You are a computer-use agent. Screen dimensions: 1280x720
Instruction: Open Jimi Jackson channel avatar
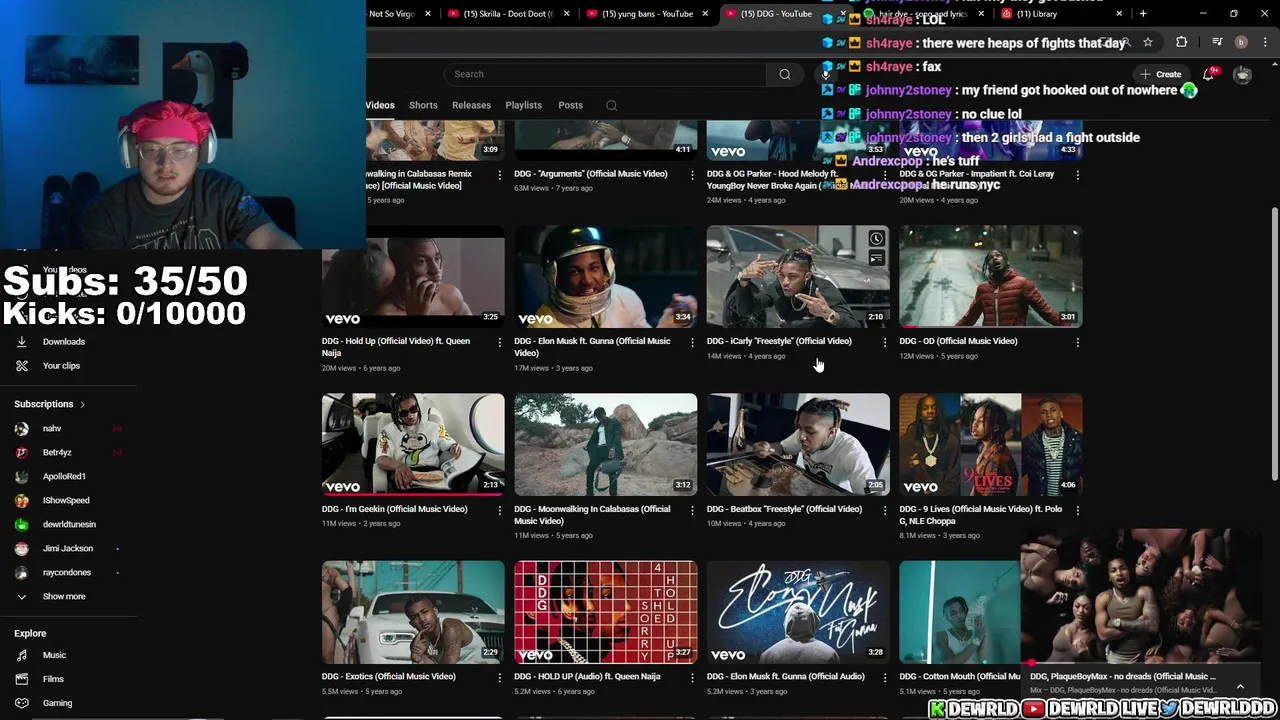pos(21,548)
